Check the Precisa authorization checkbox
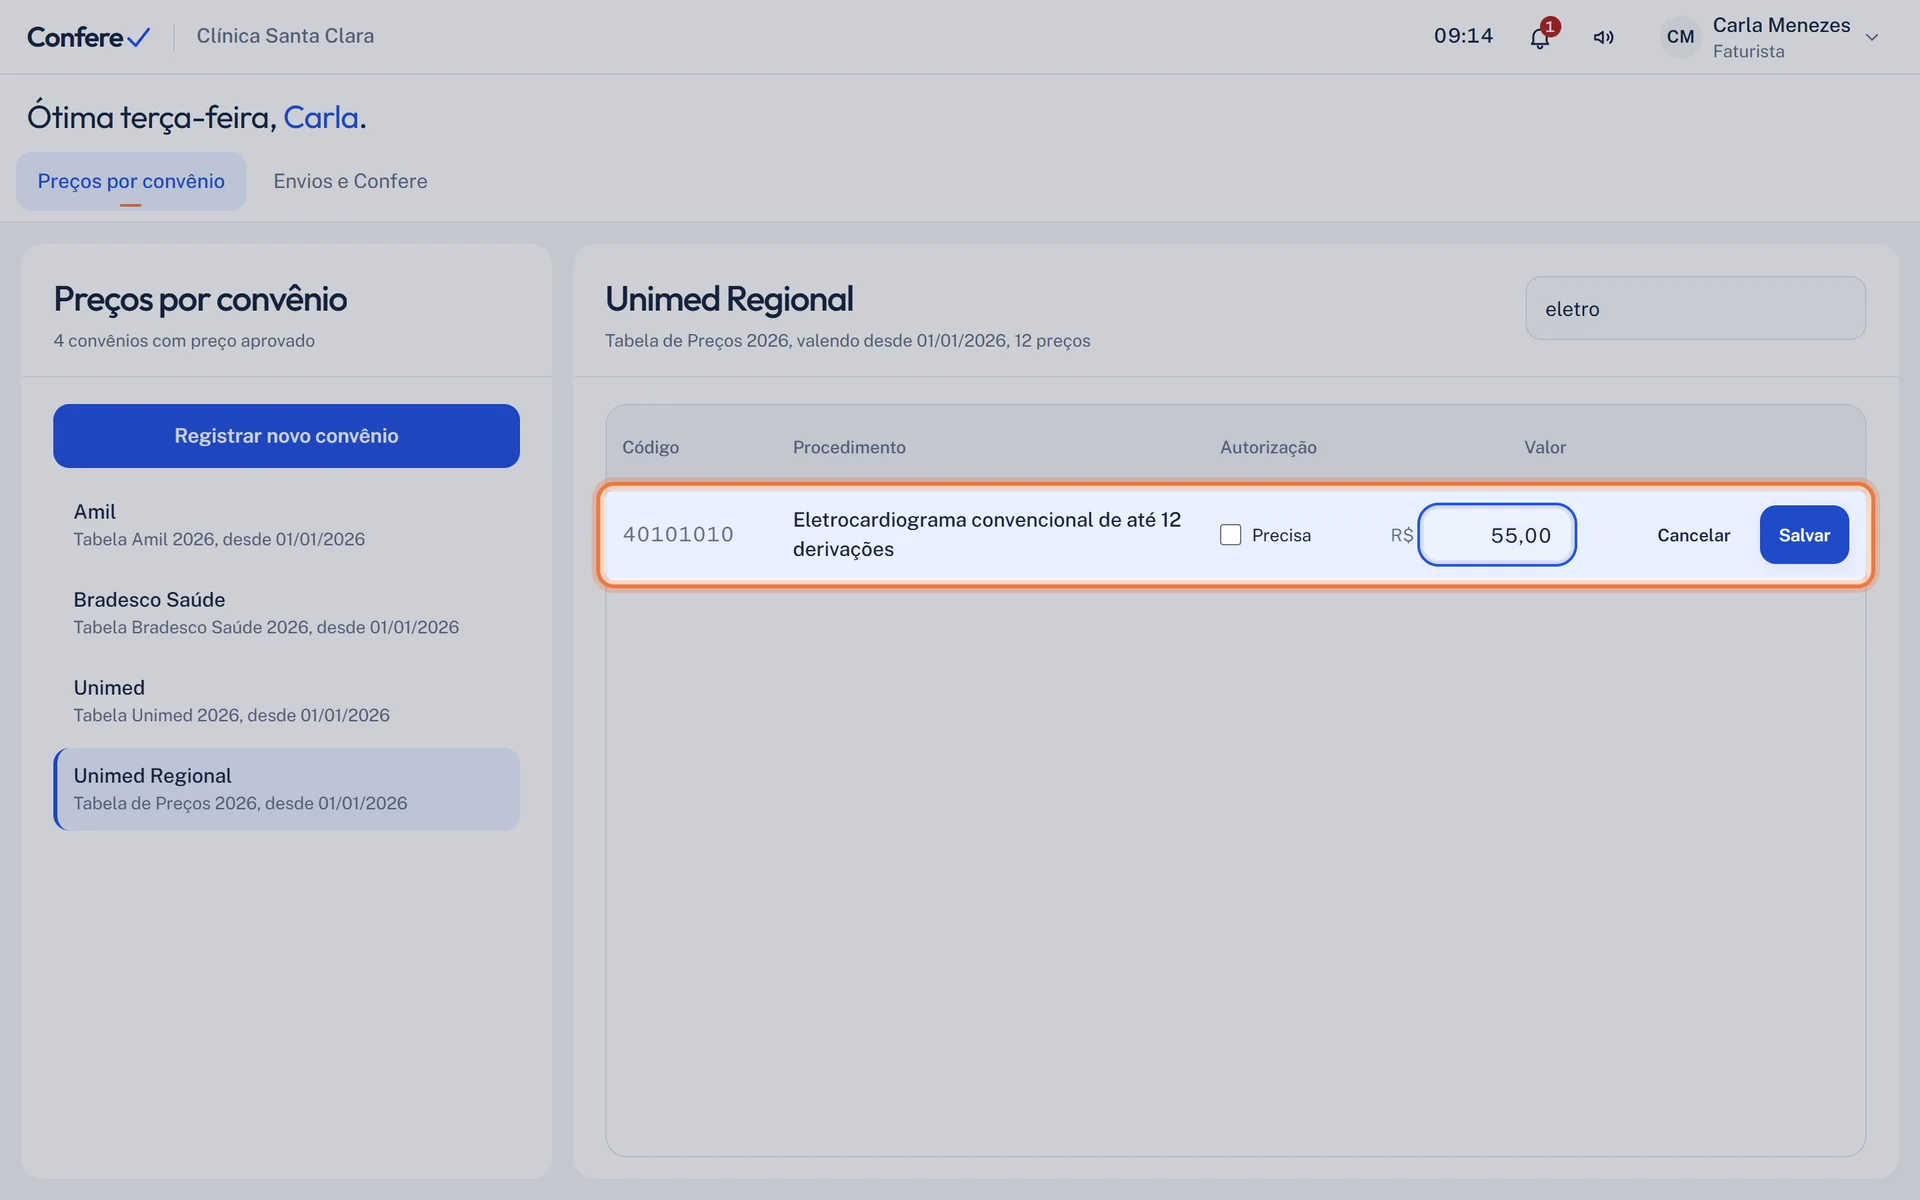Image resolution: width=1920 pixels, height=1200 pixels. click(1230, 535)
